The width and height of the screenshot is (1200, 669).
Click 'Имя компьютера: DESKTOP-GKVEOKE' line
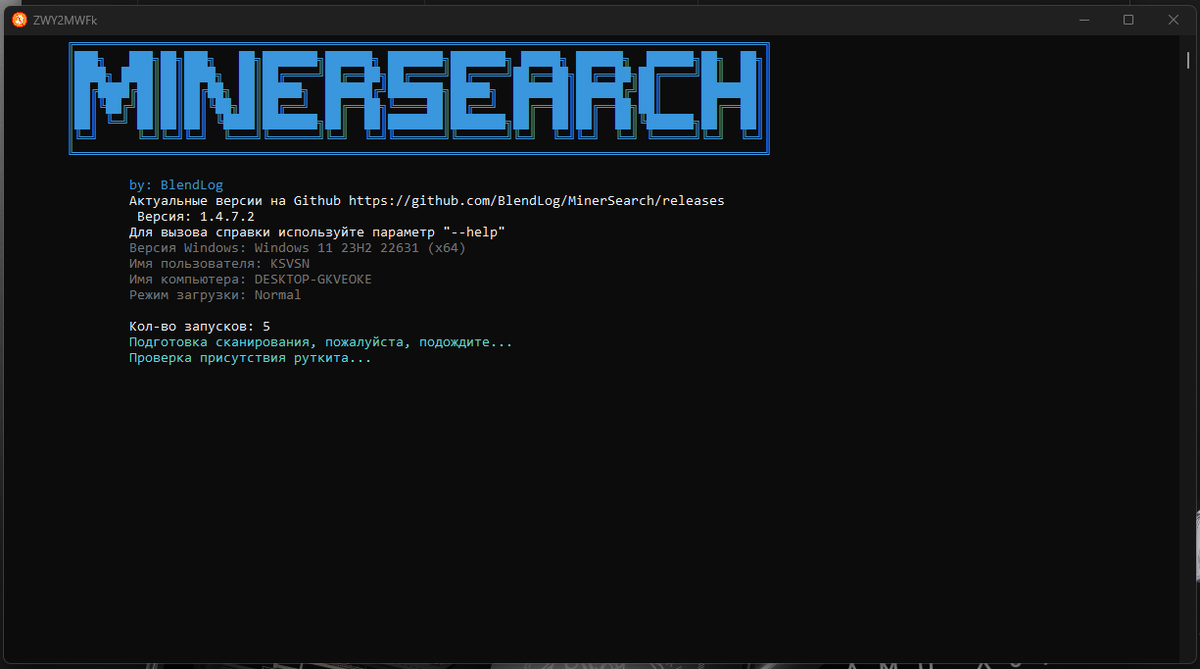coord(250,279)
